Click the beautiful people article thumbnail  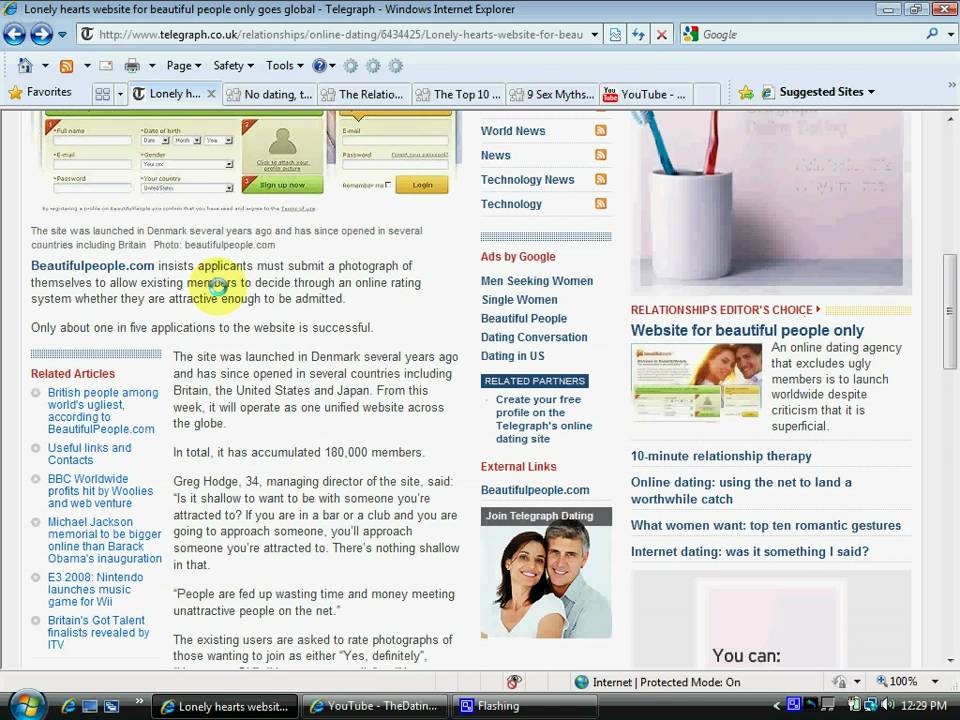[x=696, y=383]
